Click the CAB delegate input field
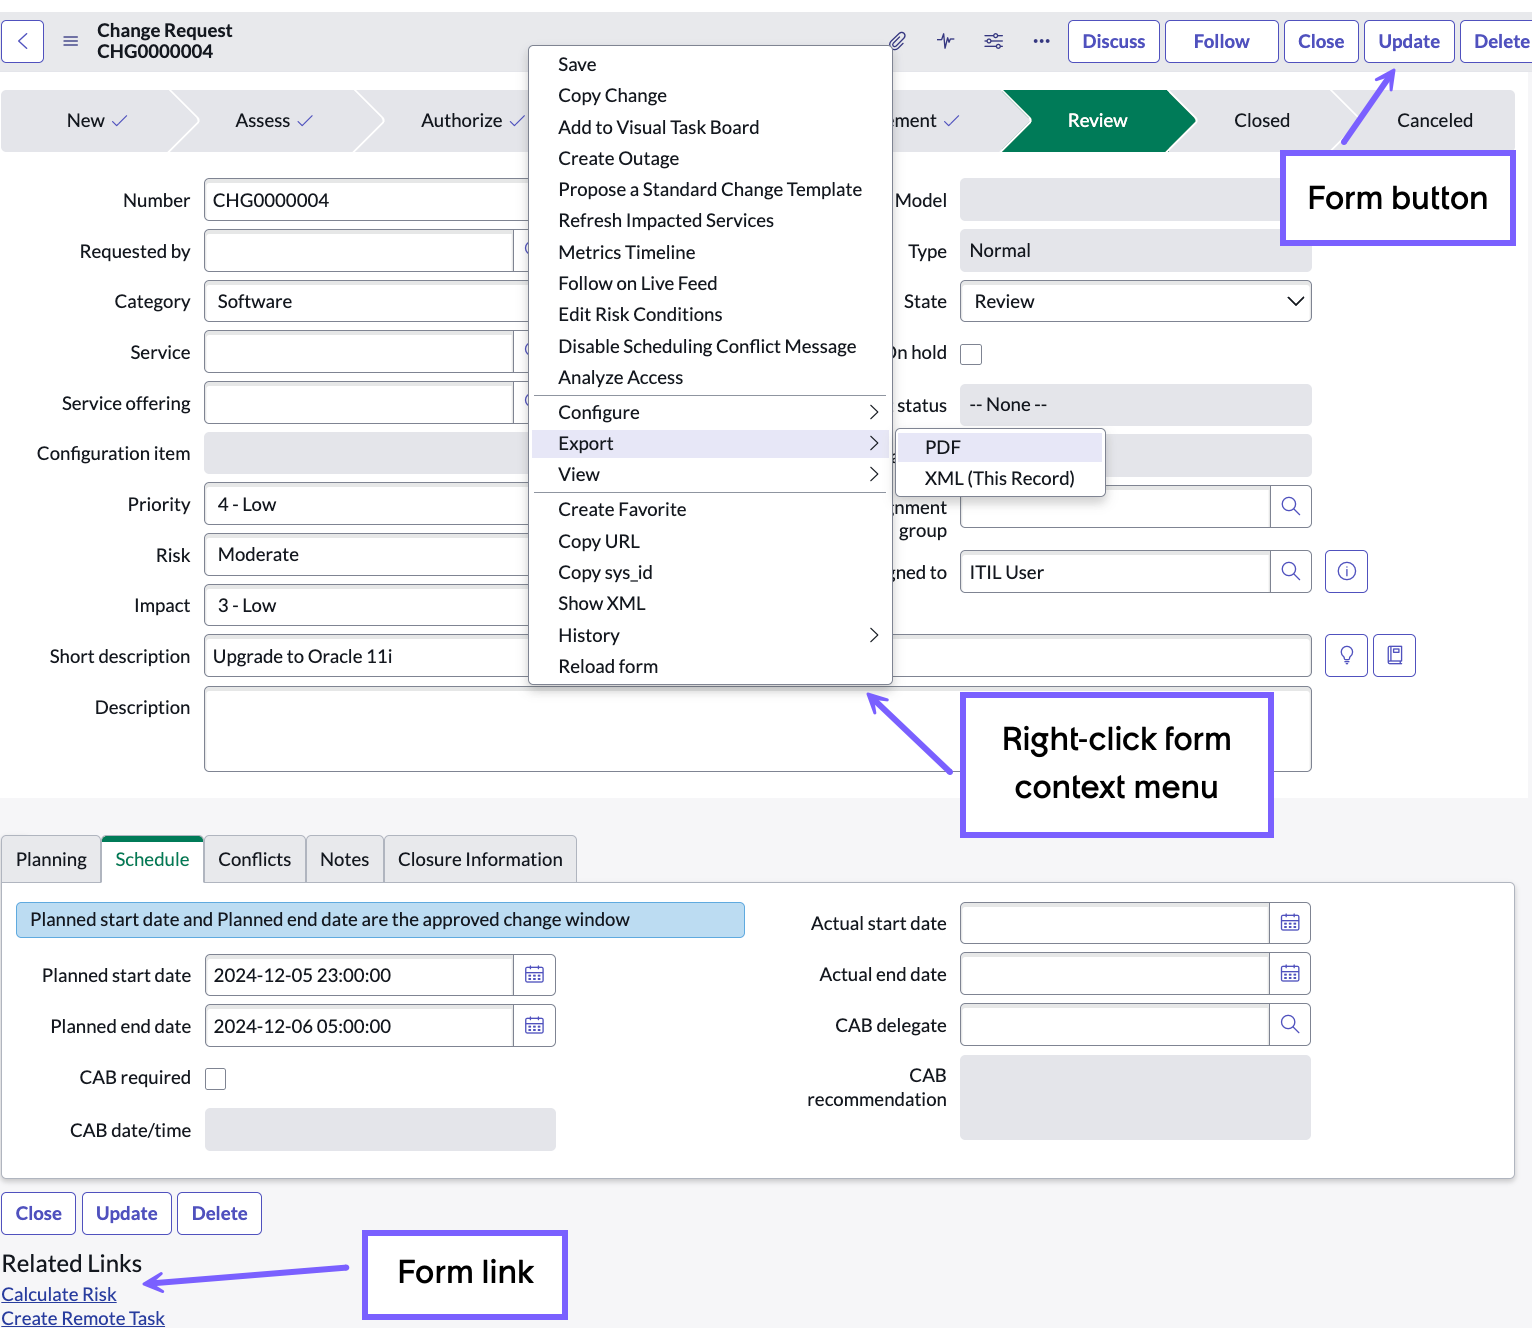Viewport: 1532px width, 1328px height. point(1115,1025)
